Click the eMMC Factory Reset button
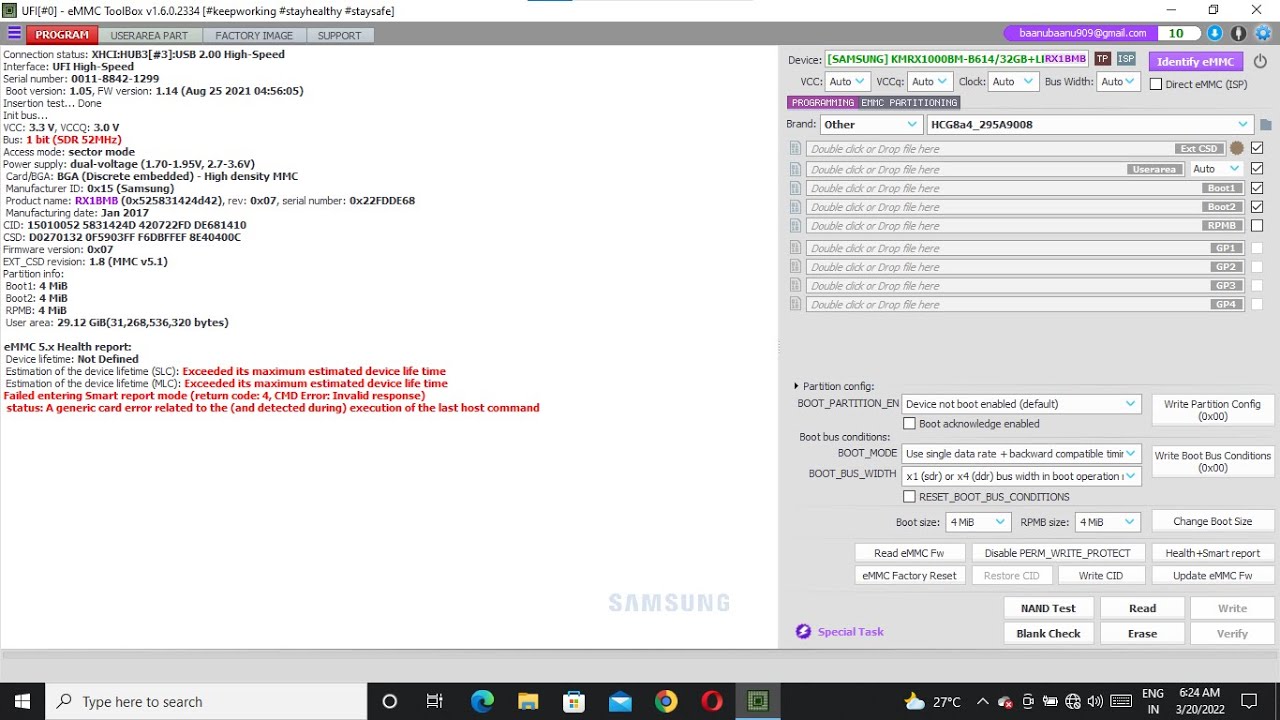This screenshot has height=720, width=1280. pyautogui.click(x=909, y=575)
